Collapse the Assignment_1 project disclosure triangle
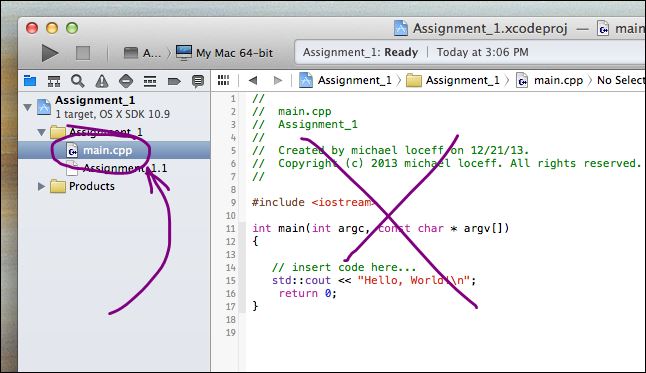 pyautogui.click(x=28, y=108)
